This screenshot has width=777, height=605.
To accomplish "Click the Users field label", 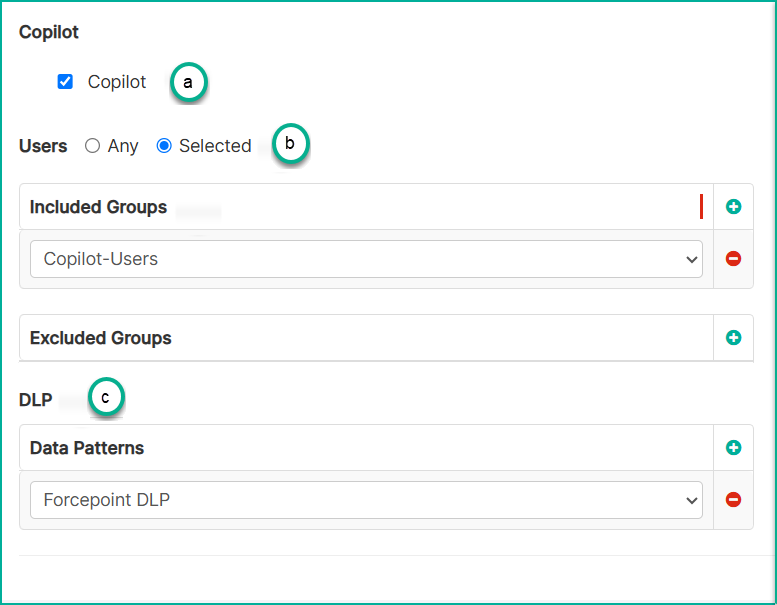I will (43, 146).
